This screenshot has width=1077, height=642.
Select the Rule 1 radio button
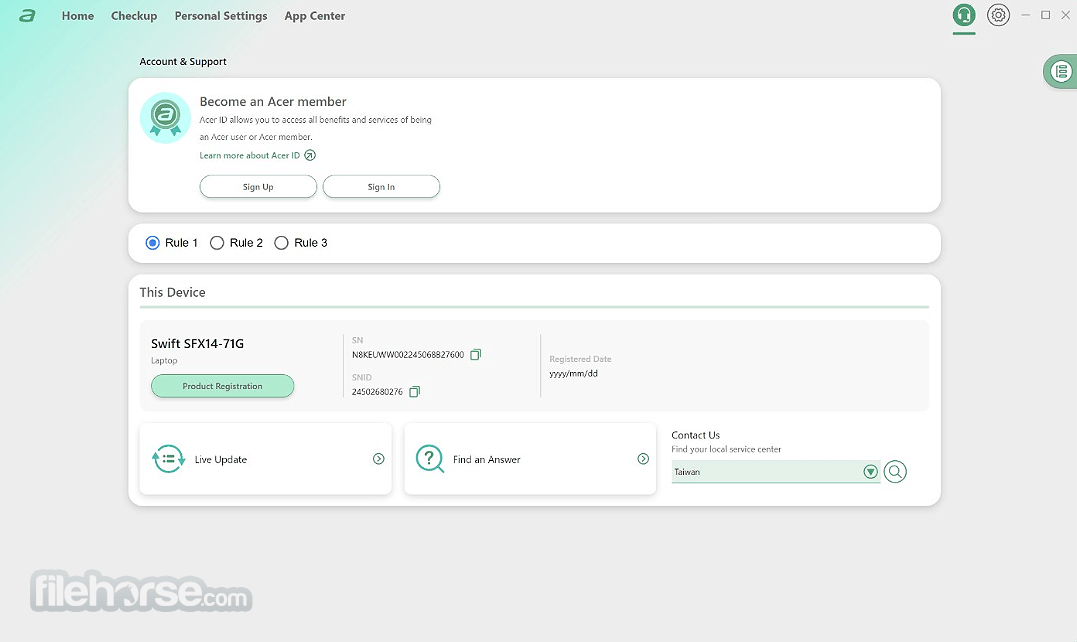(x=152, y=243)
